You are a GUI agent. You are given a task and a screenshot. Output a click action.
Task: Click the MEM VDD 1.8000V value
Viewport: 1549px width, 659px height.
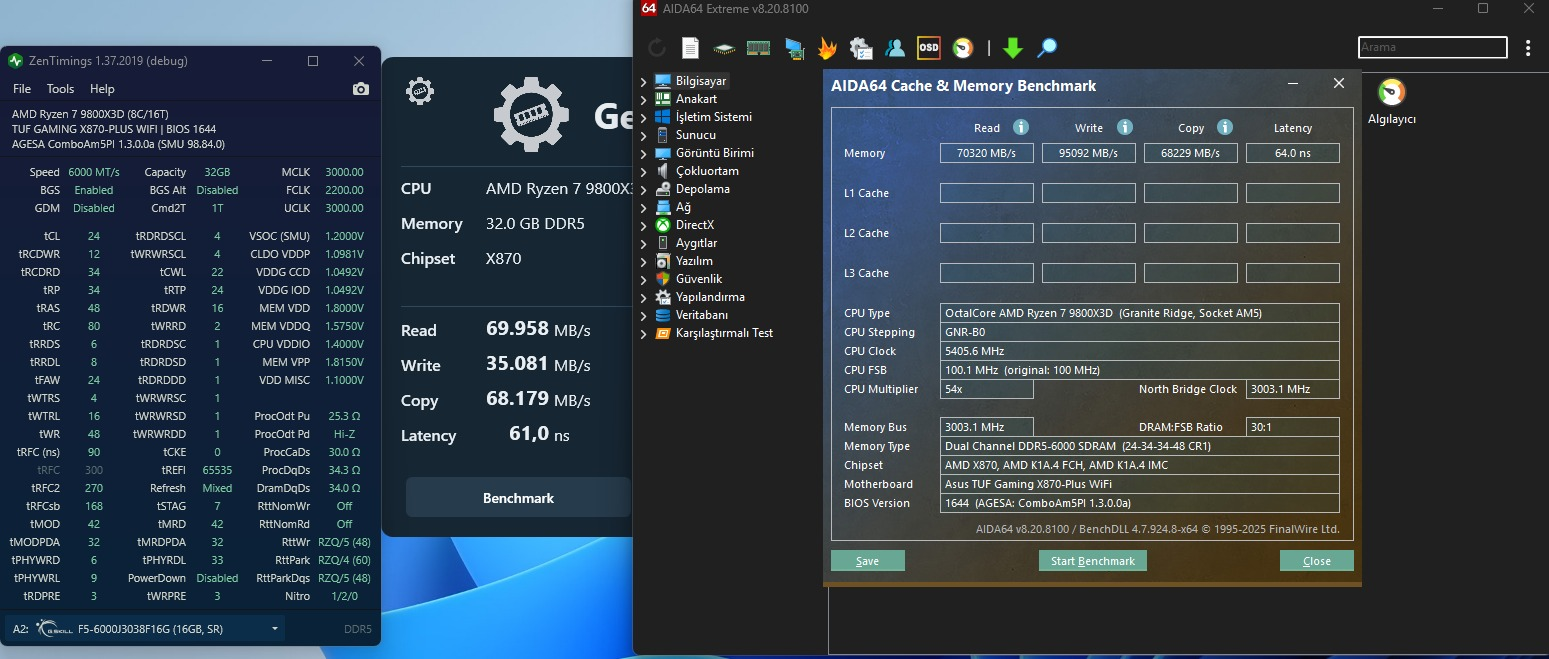pyautogui.click(x=344, y=308)
